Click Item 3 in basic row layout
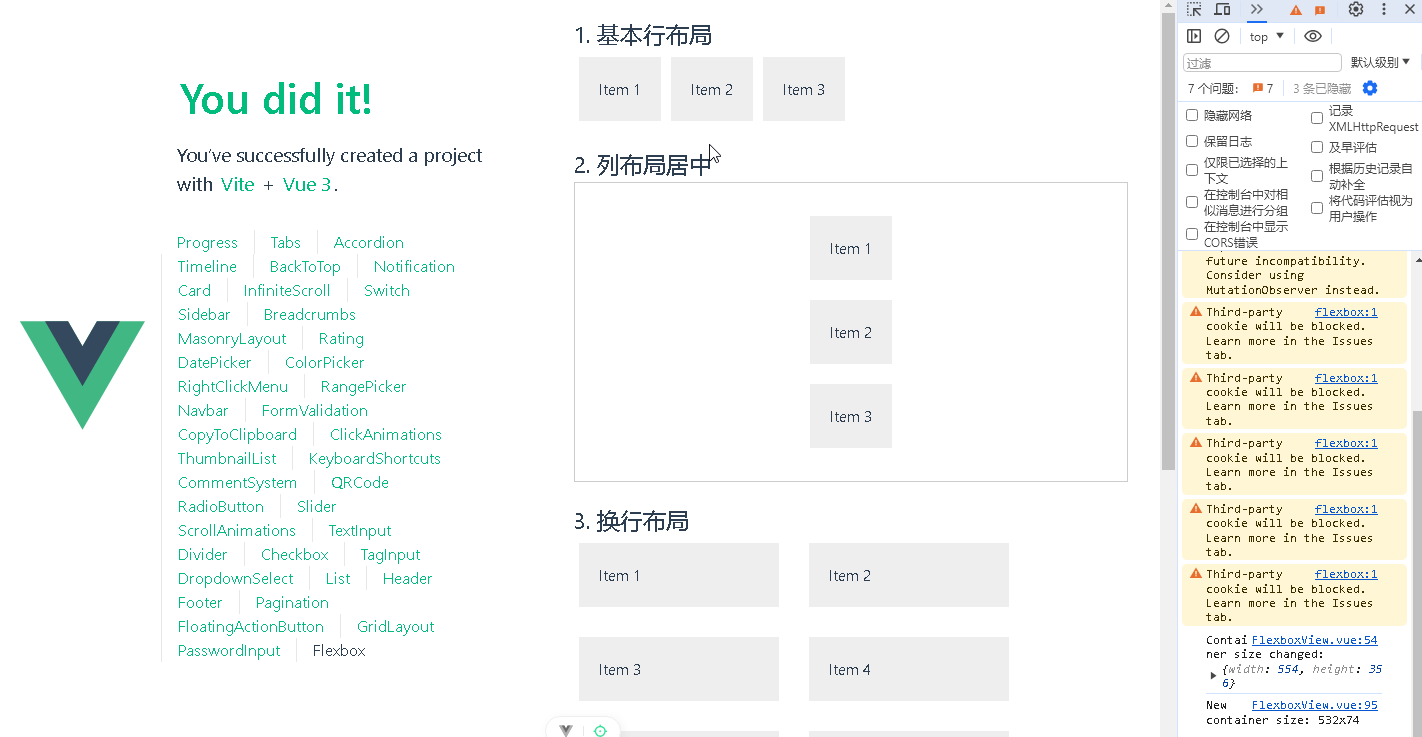The image size is (1422, 737). coord(804,89)
